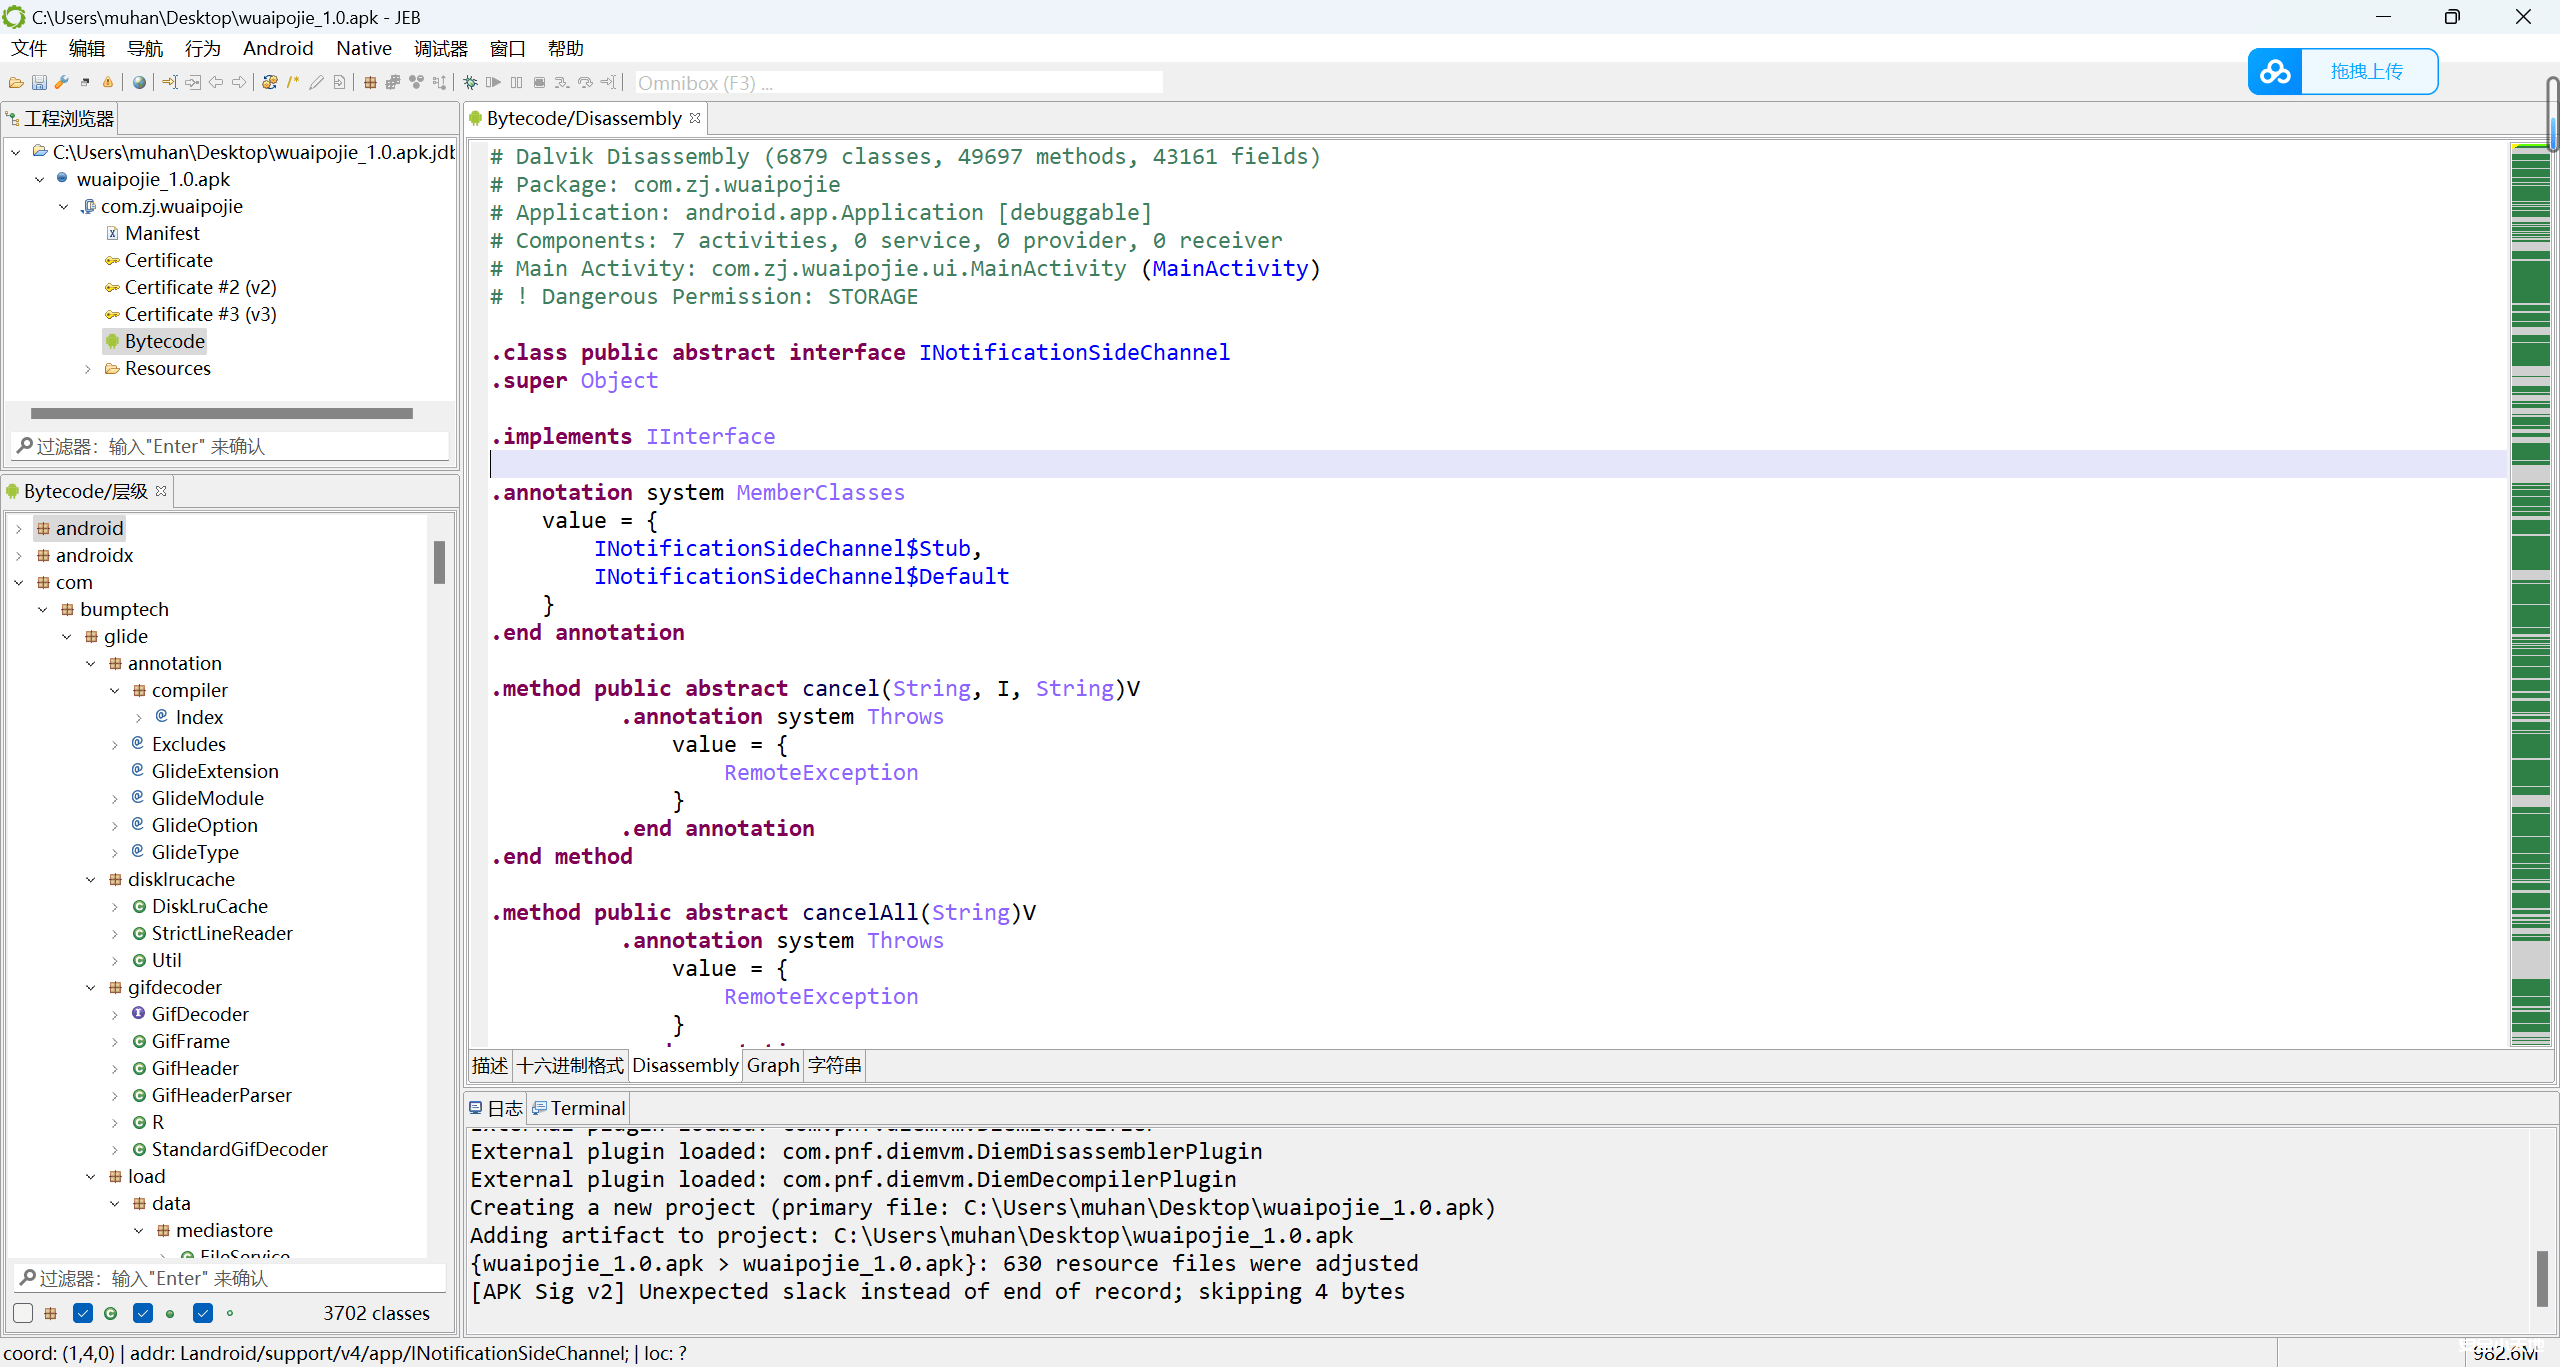Screen dimensions: 2560x1367
Task: Click the green bug debugger icon
Action: (470, 83)
